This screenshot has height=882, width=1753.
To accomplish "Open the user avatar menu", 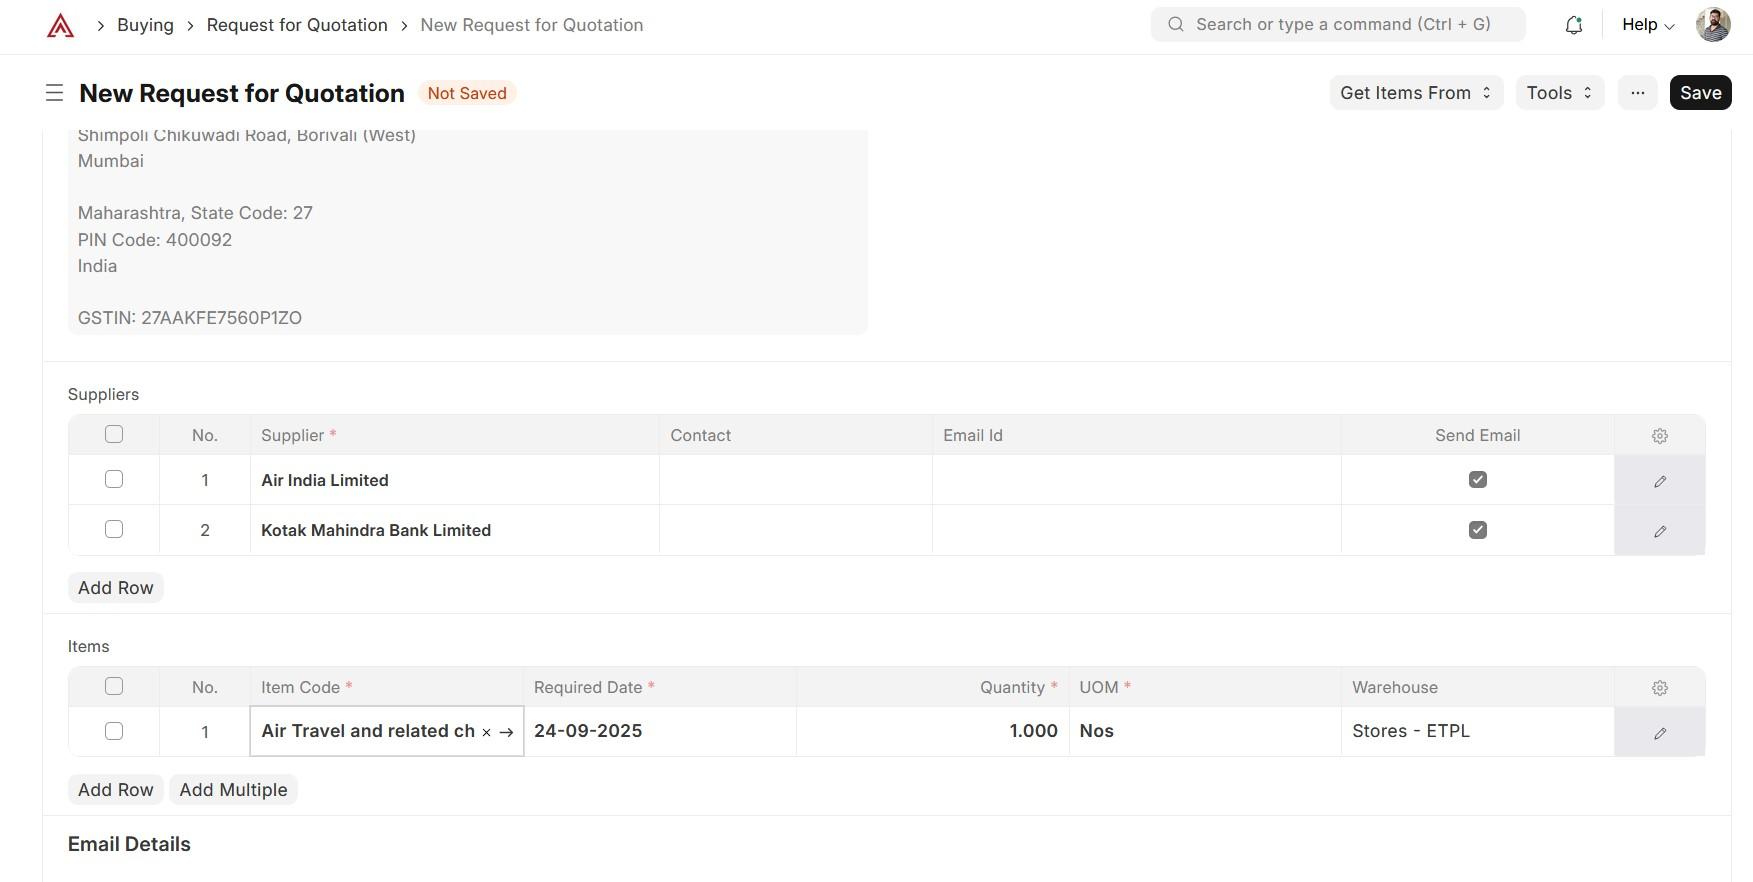I will pyautogui.click(x=1713, y=25).
